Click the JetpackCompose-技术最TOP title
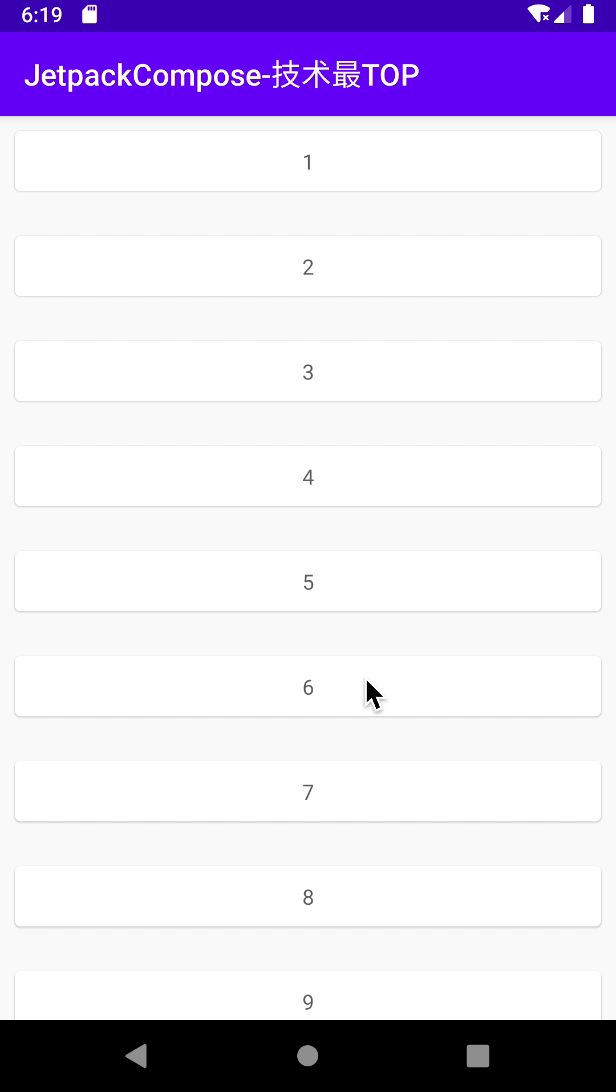Image resolution: width=616 pixels, height=1092 pixels. (x=221, y=75)
